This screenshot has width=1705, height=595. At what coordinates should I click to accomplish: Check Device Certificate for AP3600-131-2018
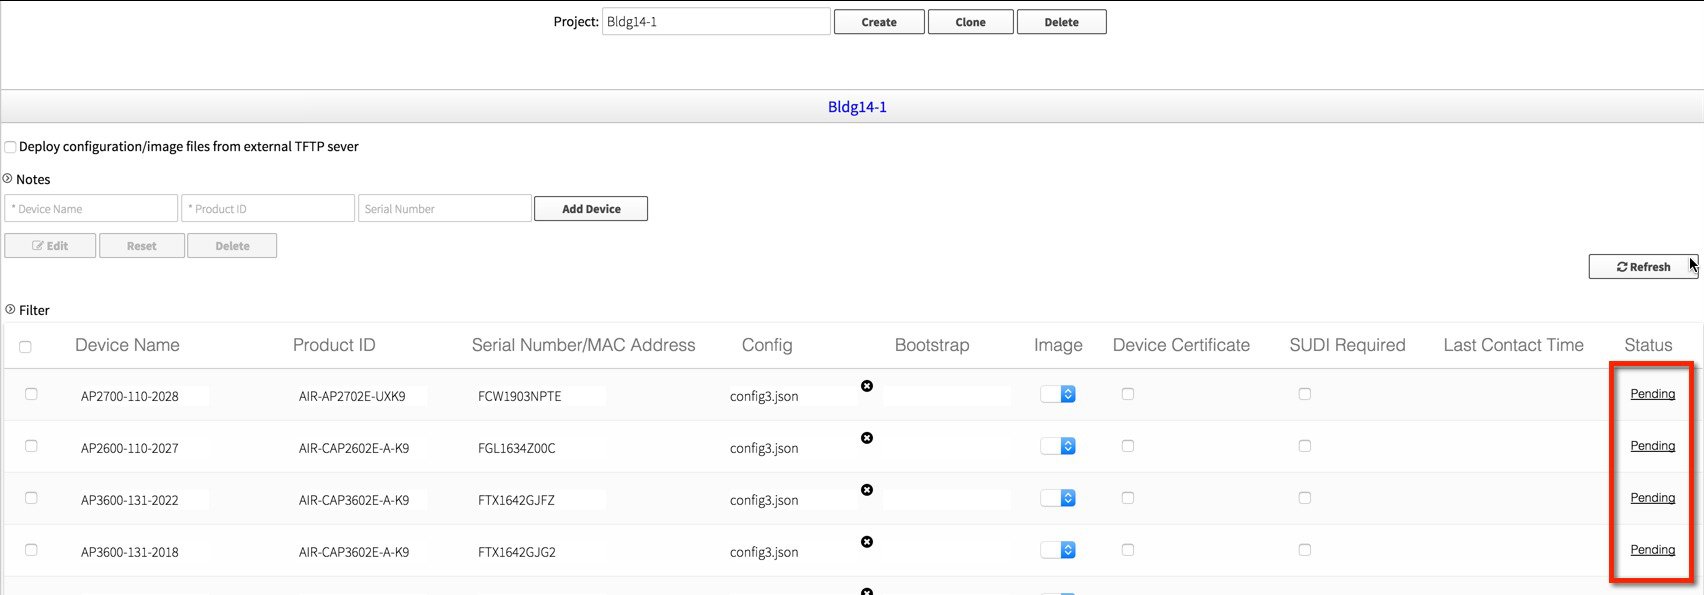point(1128,550)
